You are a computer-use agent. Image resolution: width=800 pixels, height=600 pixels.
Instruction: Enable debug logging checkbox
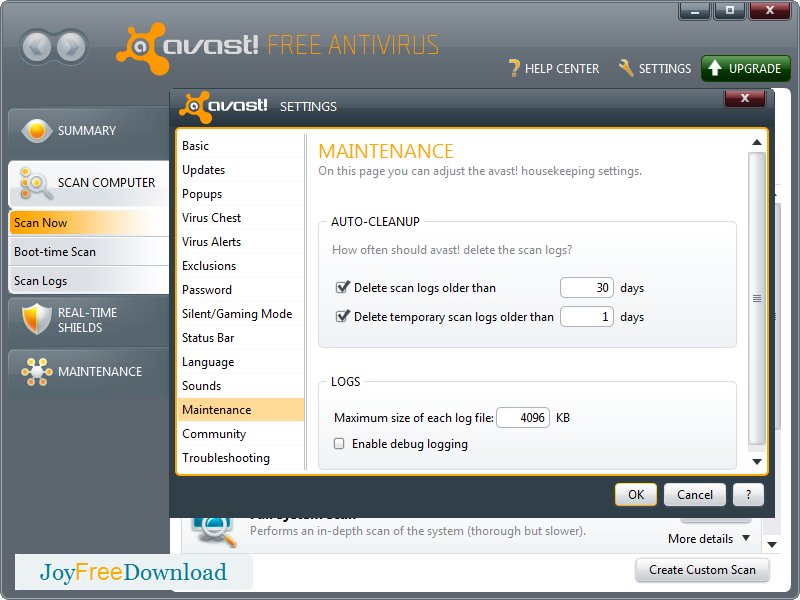(x=339, y=443)
